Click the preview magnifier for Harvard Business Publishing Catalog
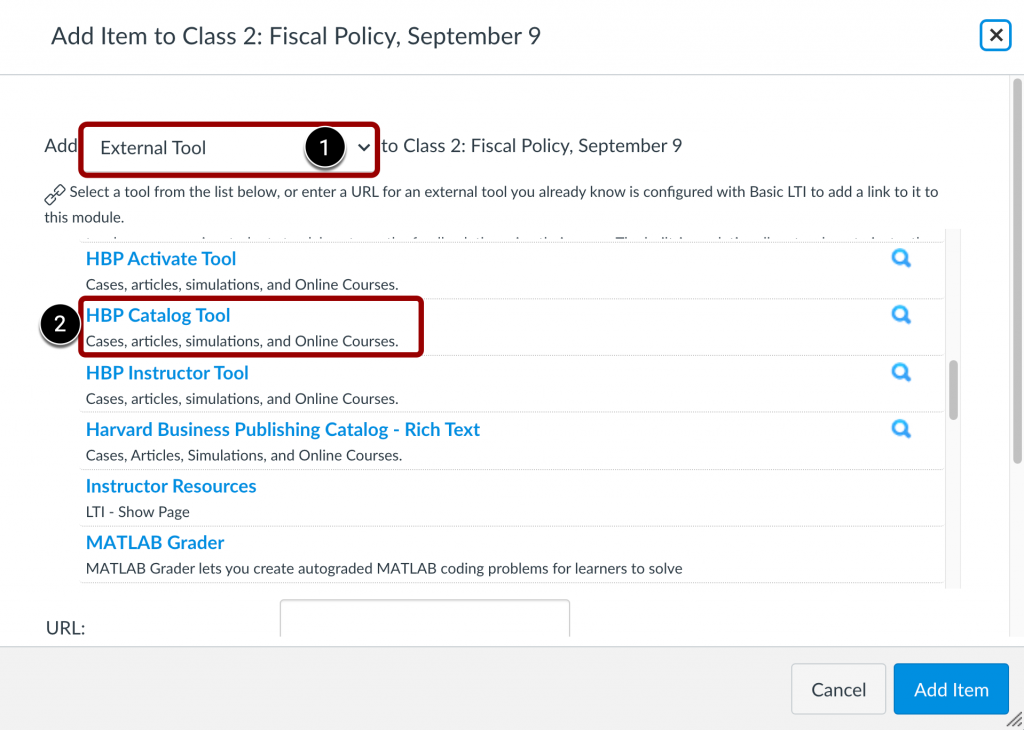 tap(901, 428)
